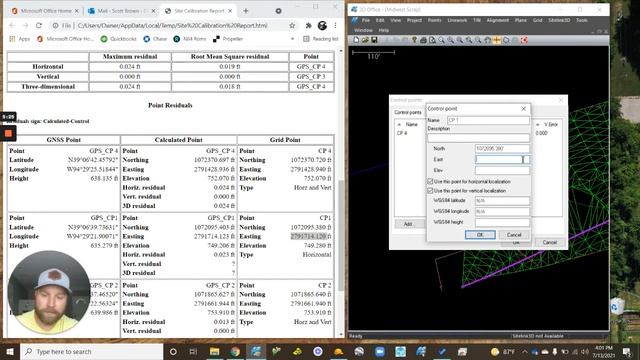Click the Description field
Viewport: 640px width, 360px height.
coord(478,138)
